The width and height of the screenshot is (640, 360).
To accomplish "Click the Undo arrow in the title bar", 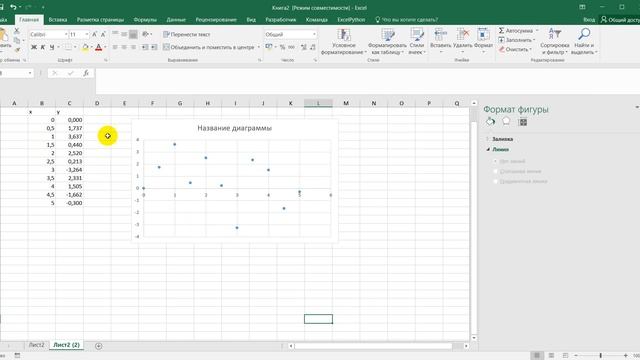I will [13, 7].
